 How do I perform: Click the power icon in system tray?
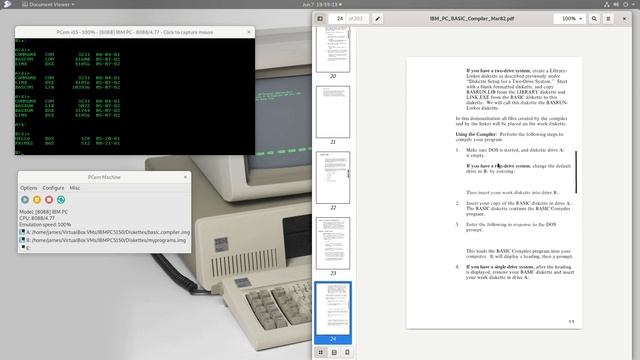click(x=625, y=4)
